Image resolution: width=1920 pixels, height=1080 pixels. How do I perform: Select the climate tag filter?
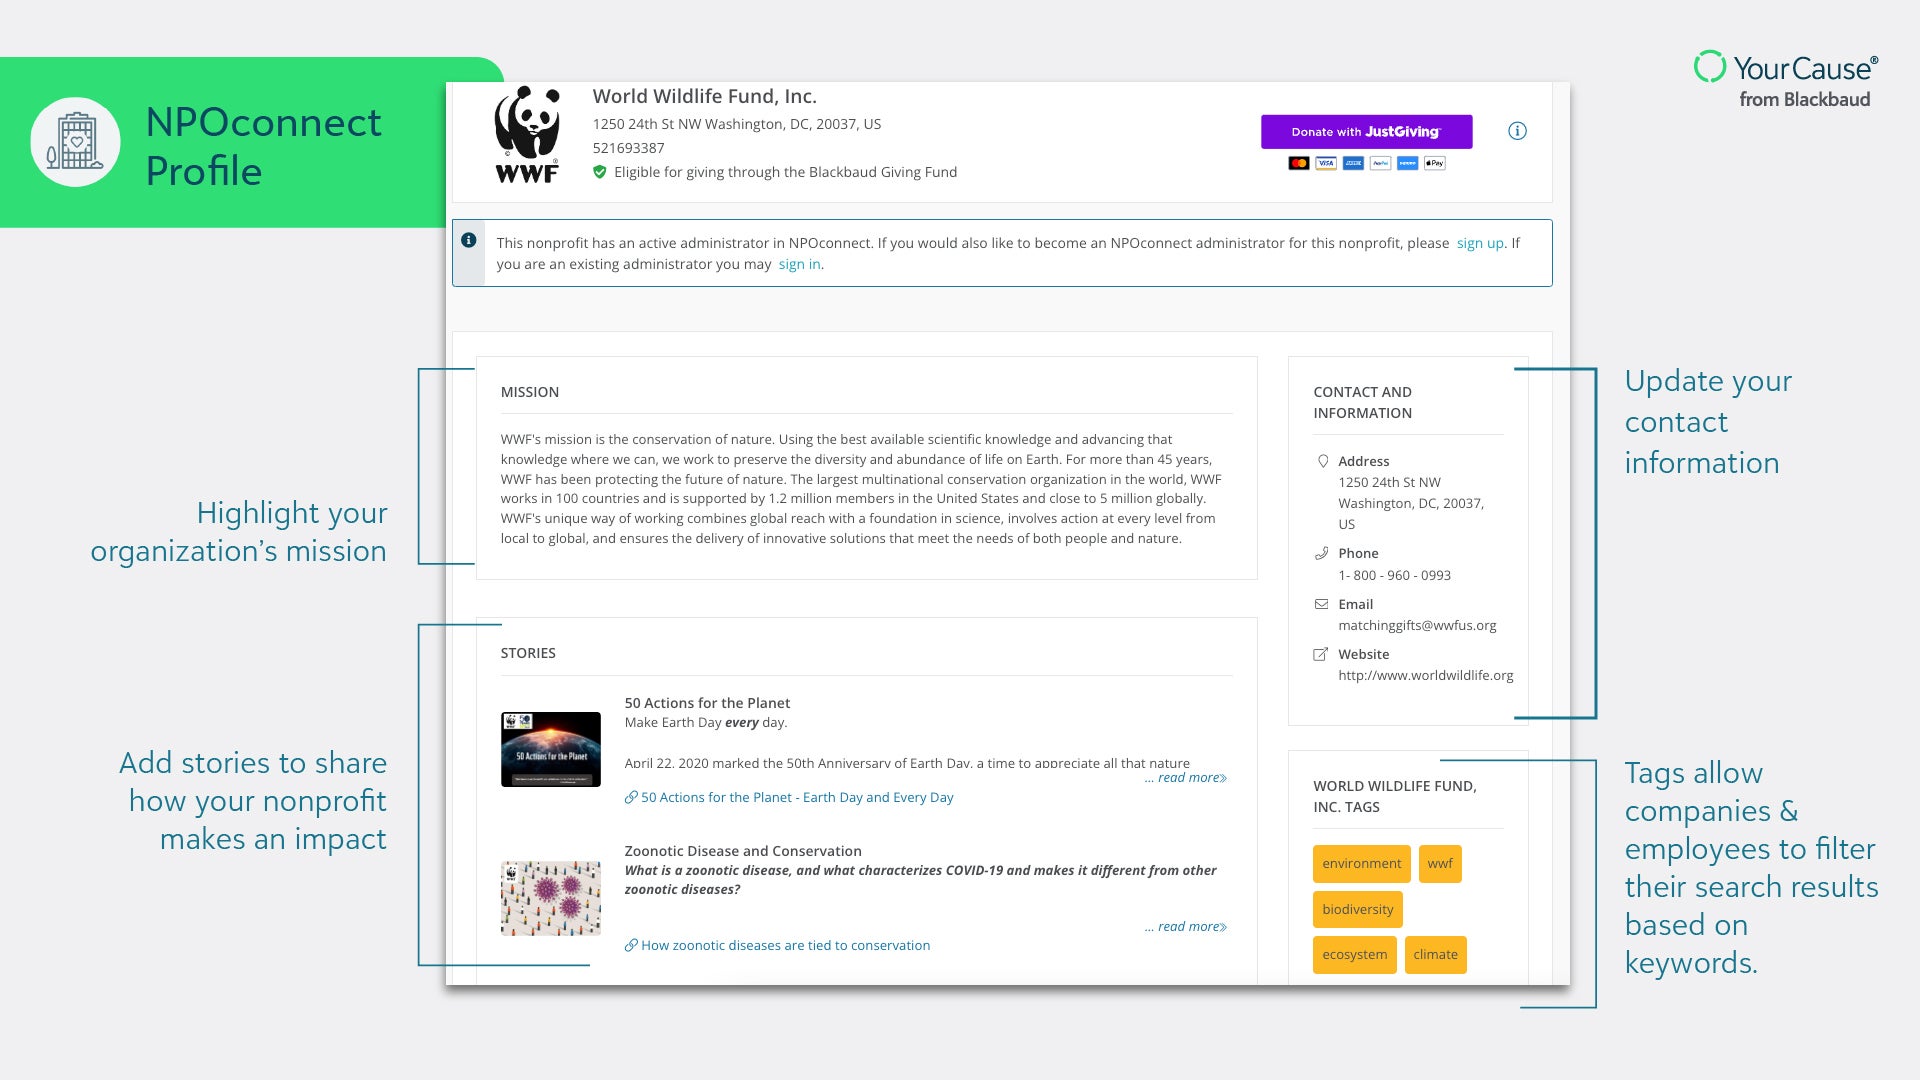pos(1435,953)
